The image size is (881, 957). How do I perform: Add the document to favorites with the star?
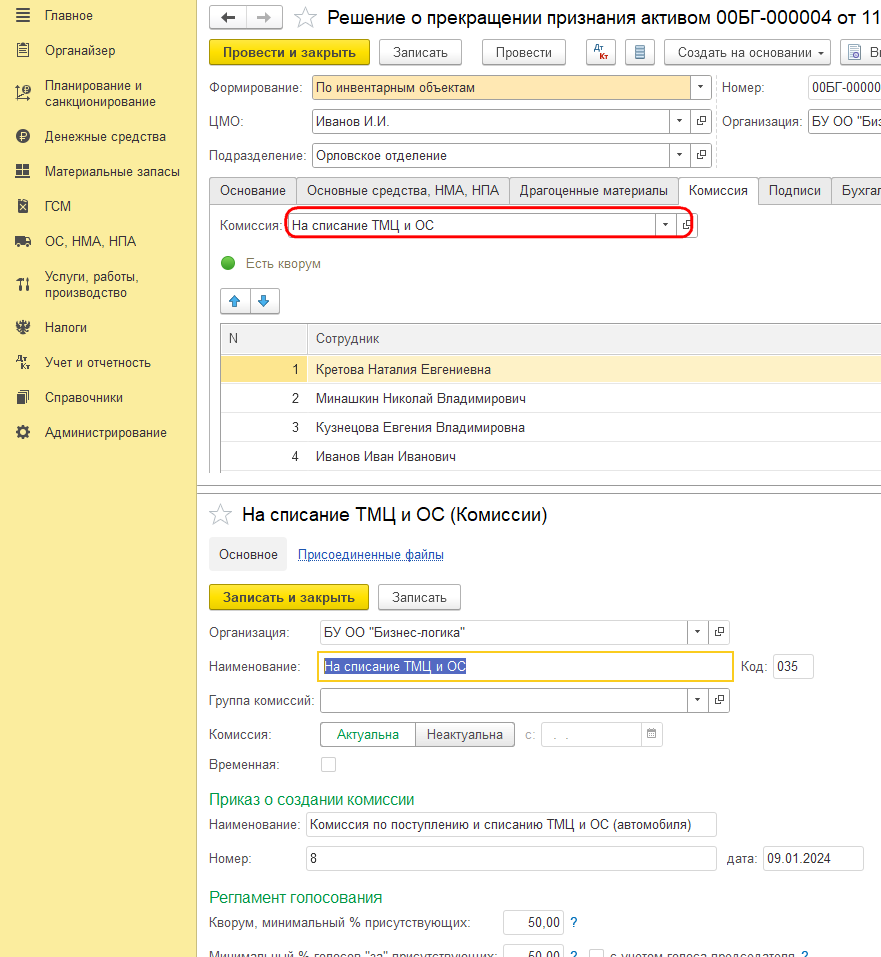pyautogui.click(x=305, y=18)
